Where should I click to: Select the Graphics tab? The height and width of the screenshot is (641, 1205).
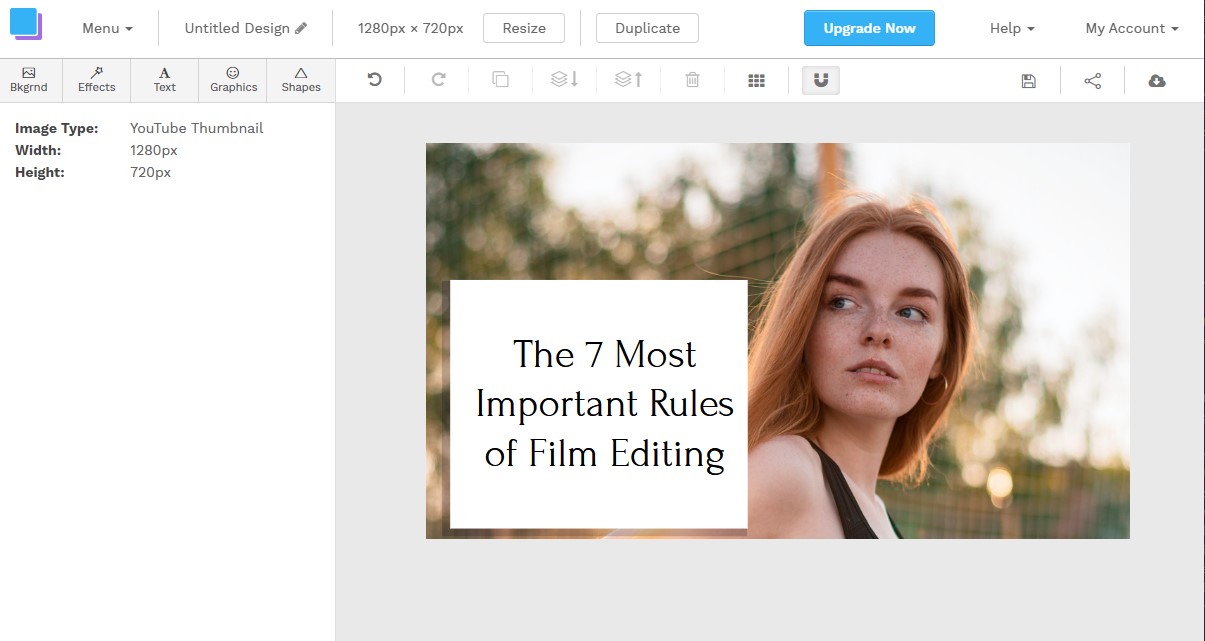pos(233,80)
